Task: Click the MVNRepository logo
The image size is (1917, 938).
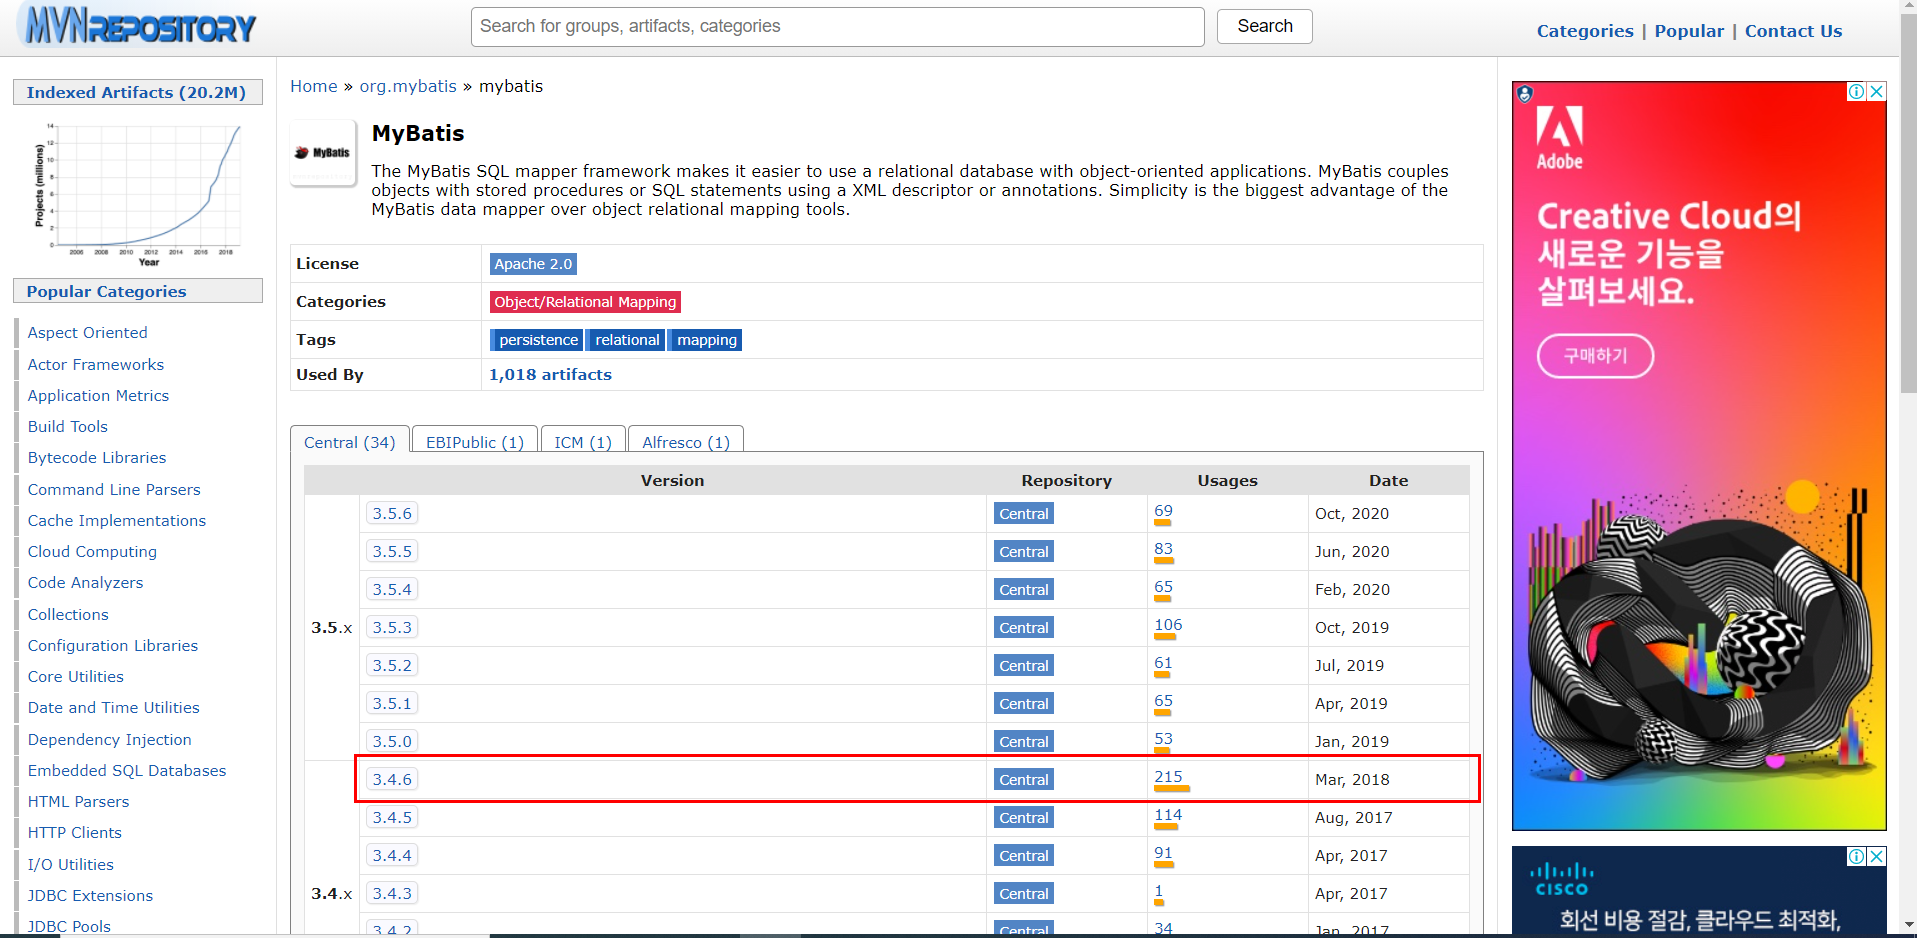Action: point(140,26)
